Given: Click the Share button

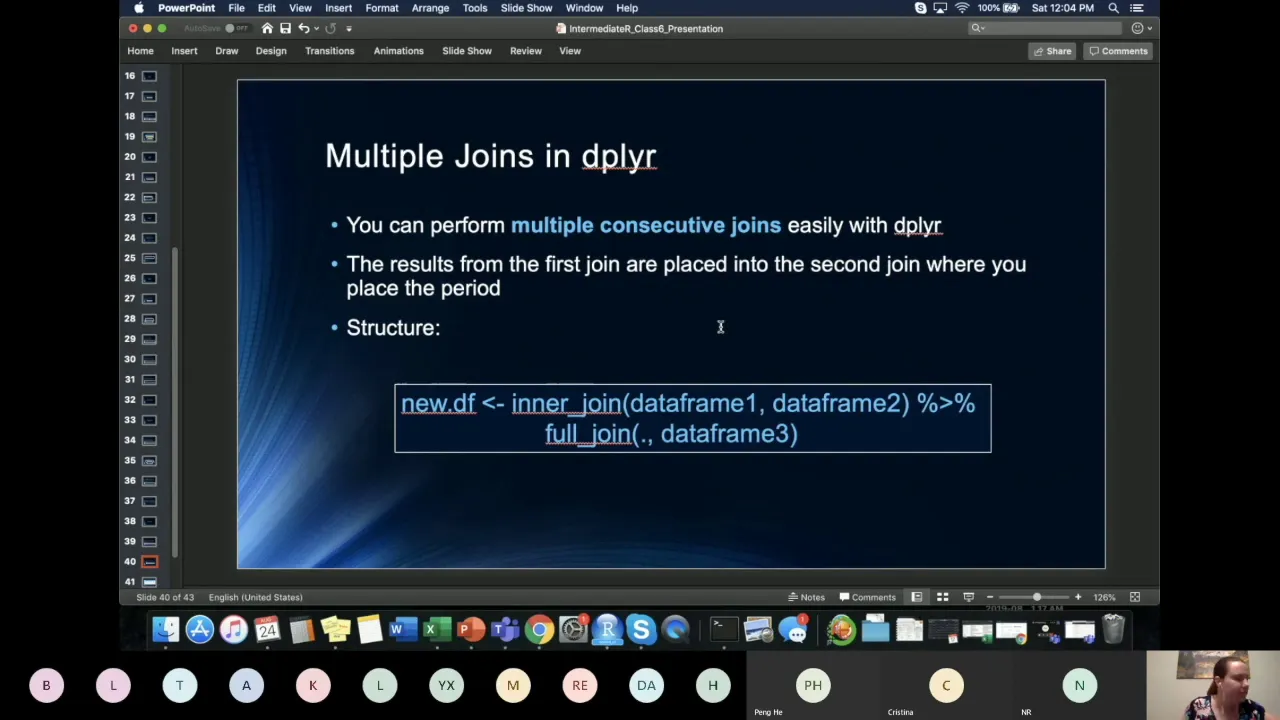Looking at the screenshot, I should pyautogui.click(x=1052, y=51).
